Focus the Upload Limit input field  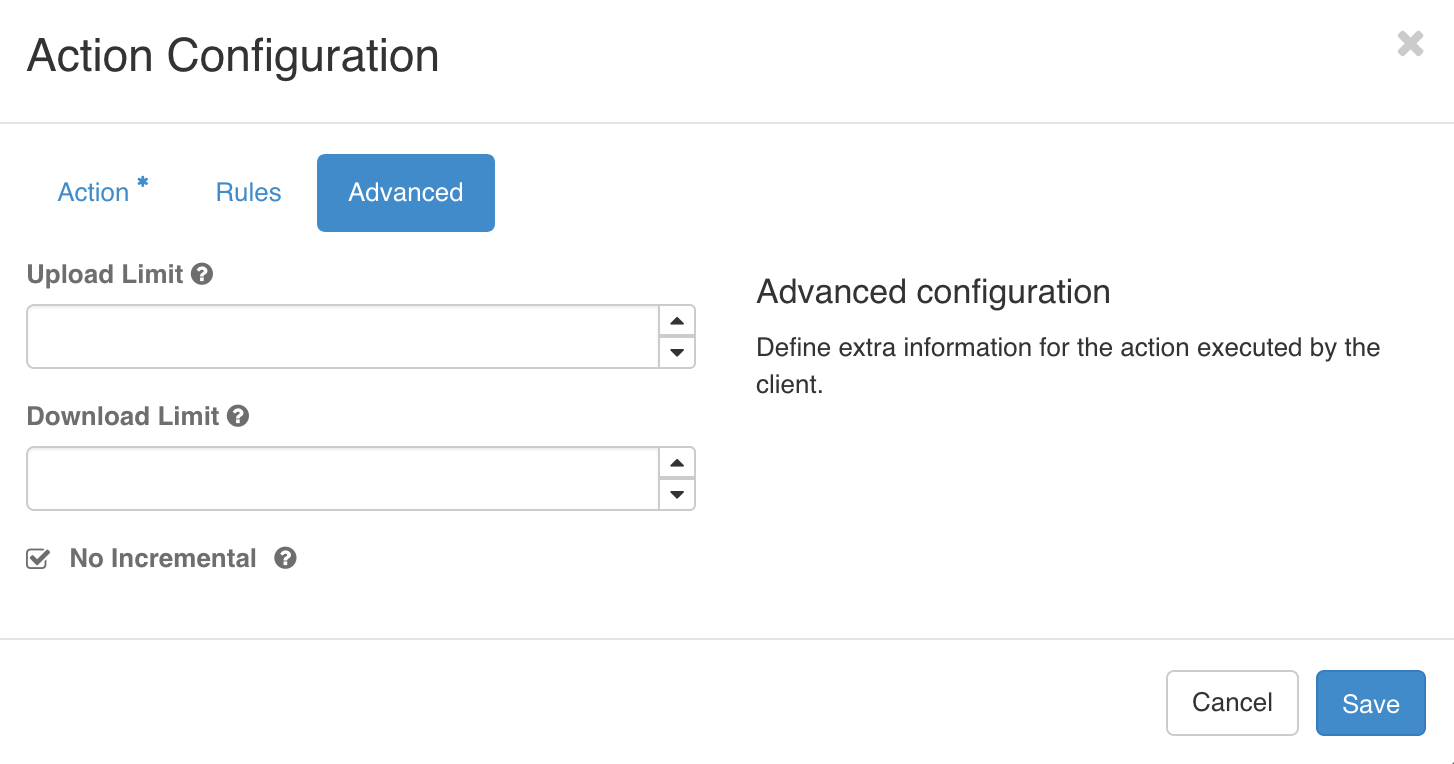tap(343, 337)
